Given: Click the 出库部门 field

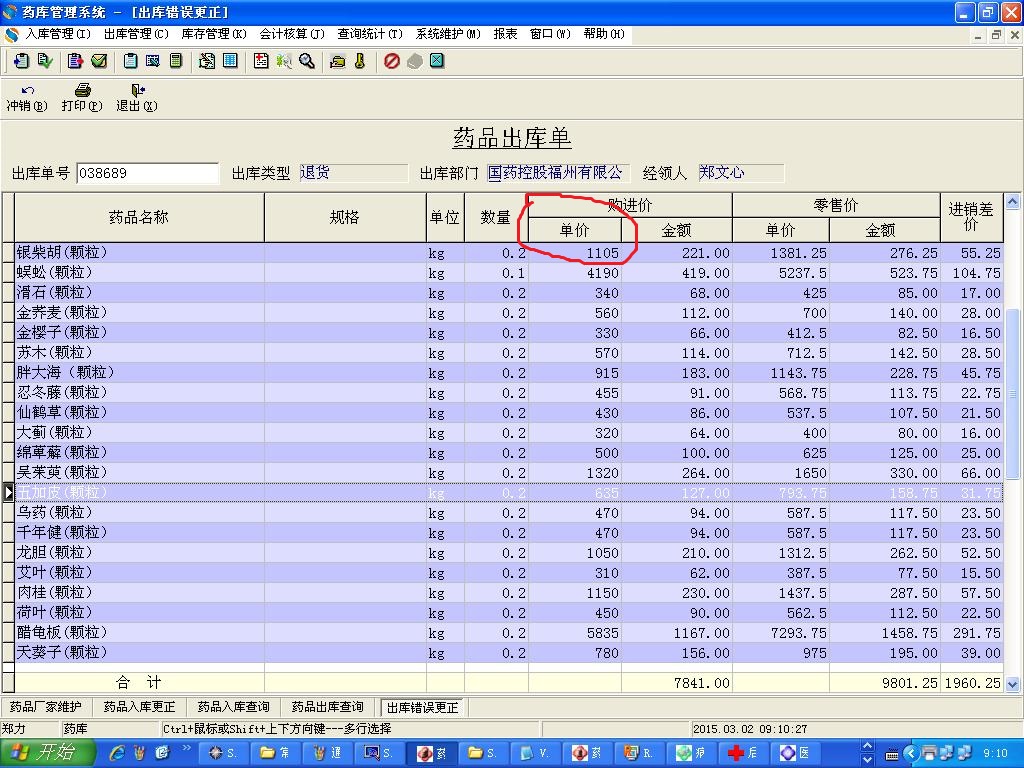Looking at the screenshot, I should pyautogui.click(x=558, y=172).
